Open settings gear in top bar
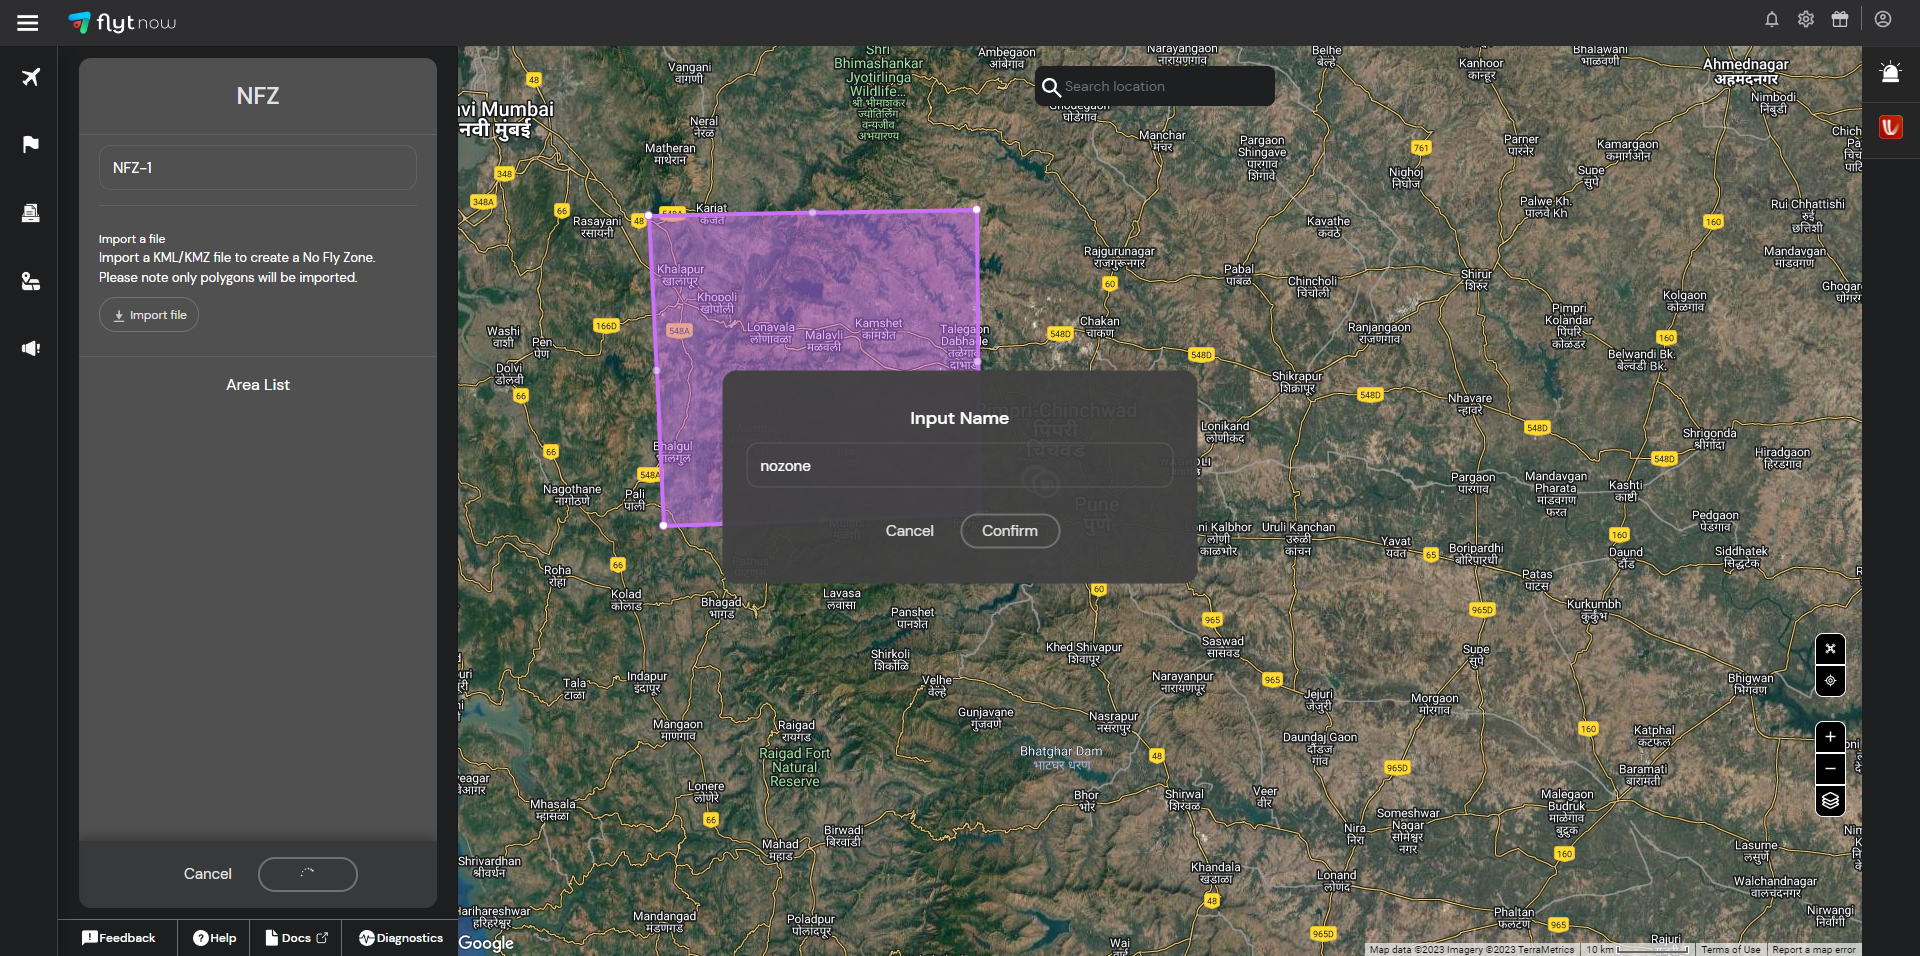 pyautogui.click(x=1805, y=19)
